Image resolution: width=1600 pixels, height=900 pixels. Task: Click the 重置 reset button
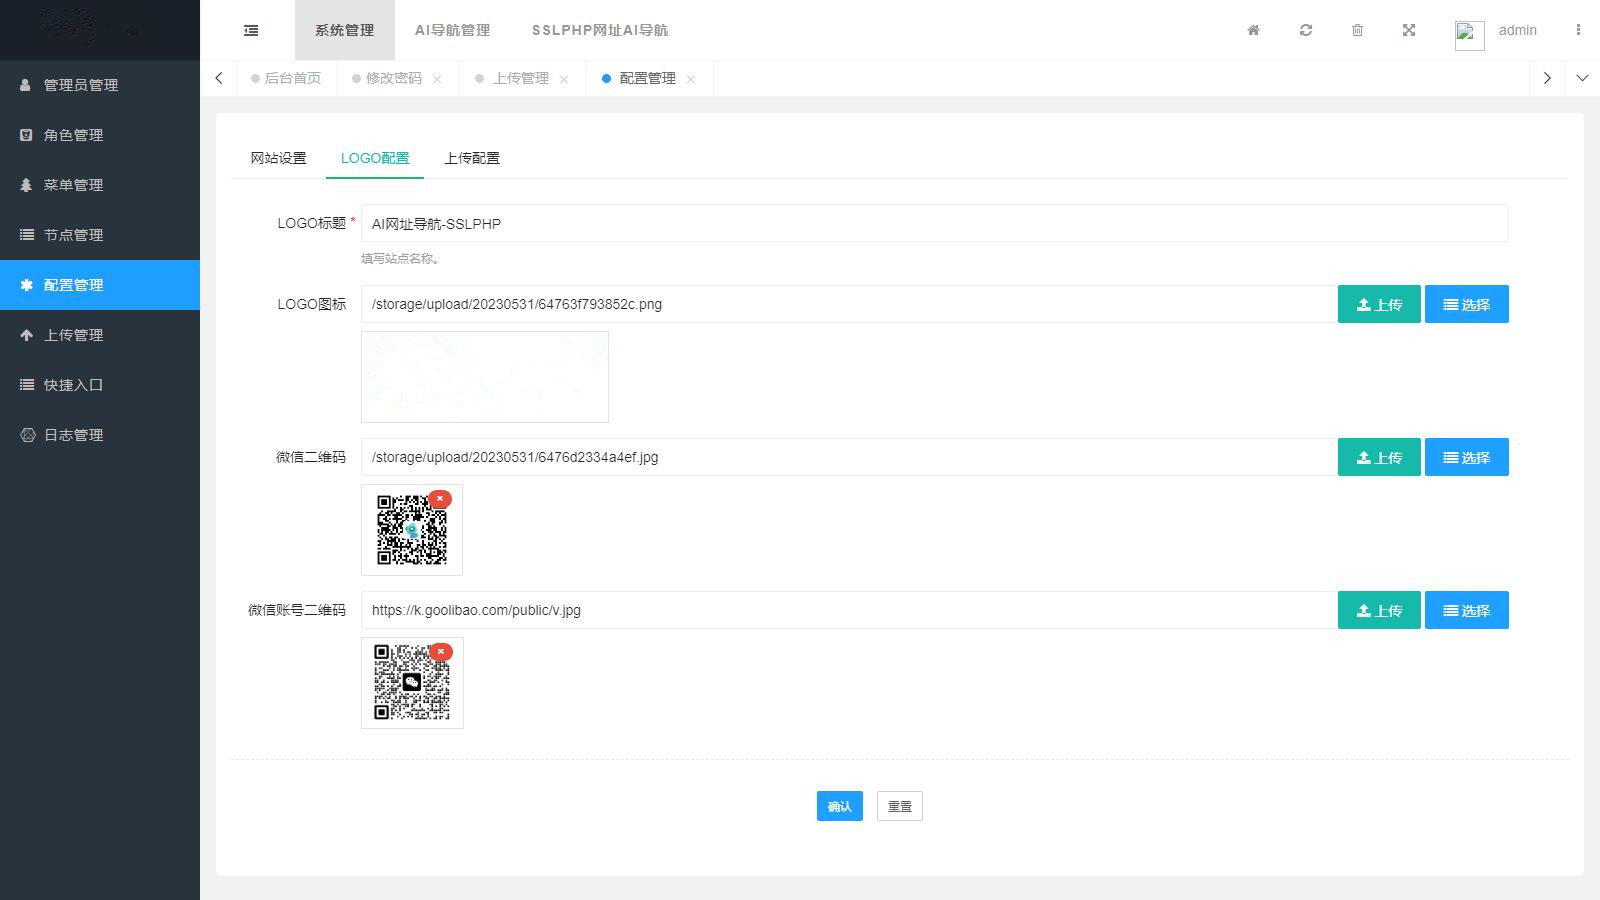(x=899, y=806)
